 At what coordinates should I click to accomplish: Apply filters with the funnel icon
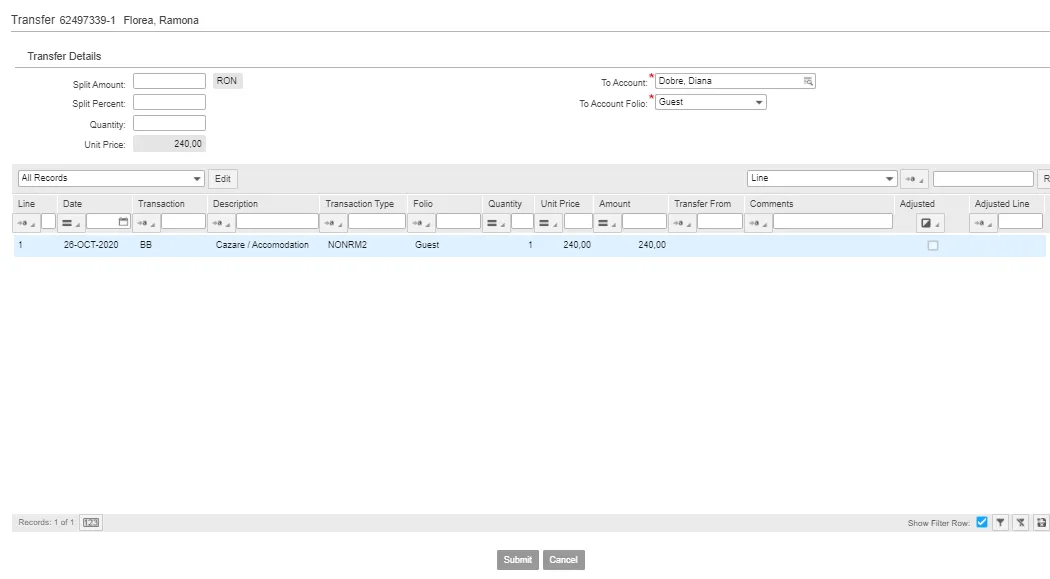pyautogui.click(x=1000, y=523)
